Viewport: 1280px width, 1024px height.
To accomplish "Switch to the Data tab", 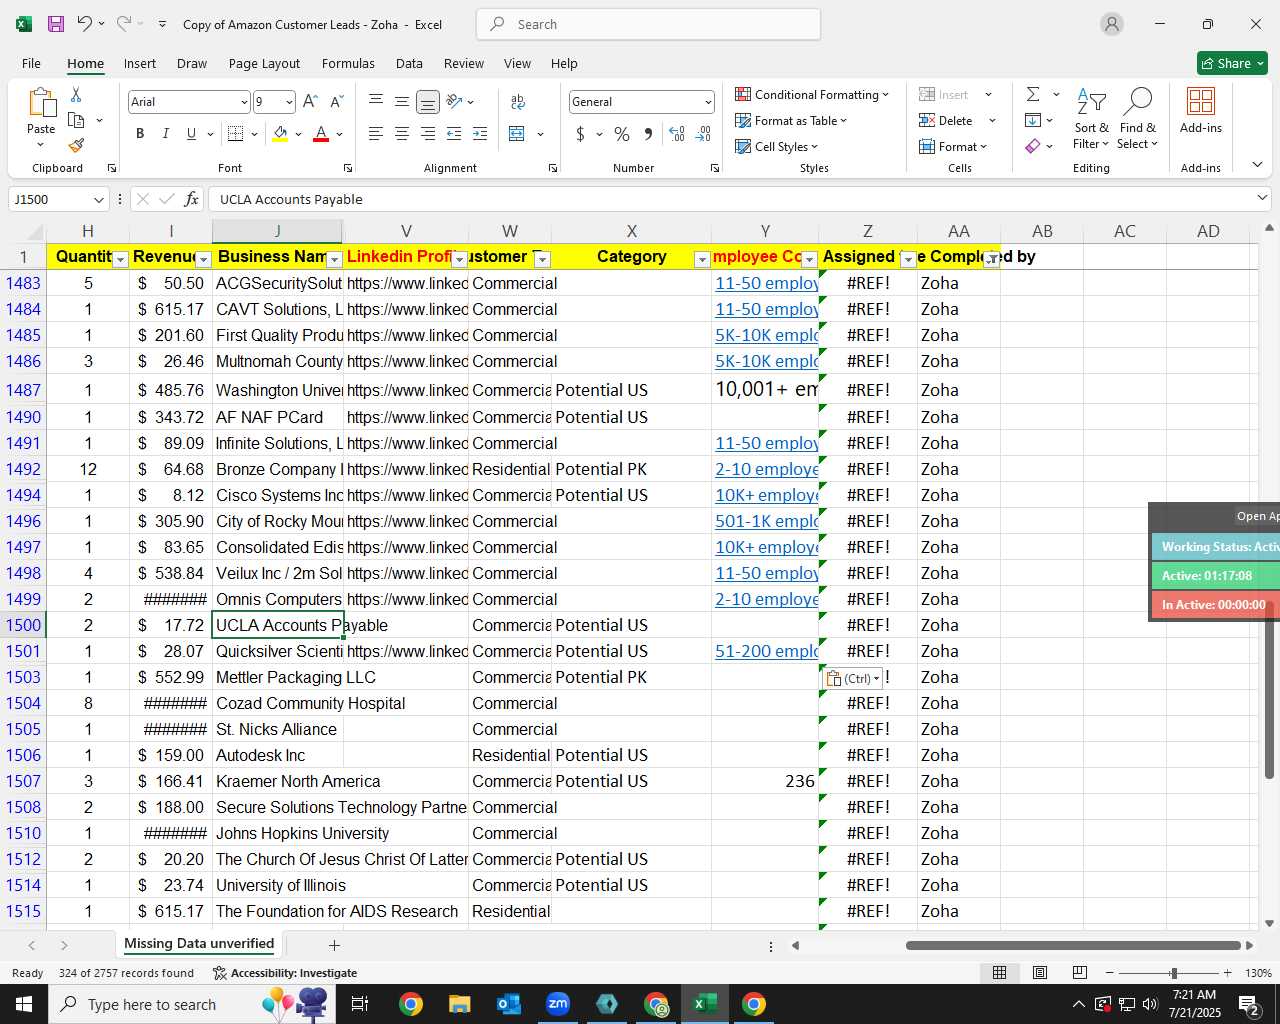I will (409, 63).
